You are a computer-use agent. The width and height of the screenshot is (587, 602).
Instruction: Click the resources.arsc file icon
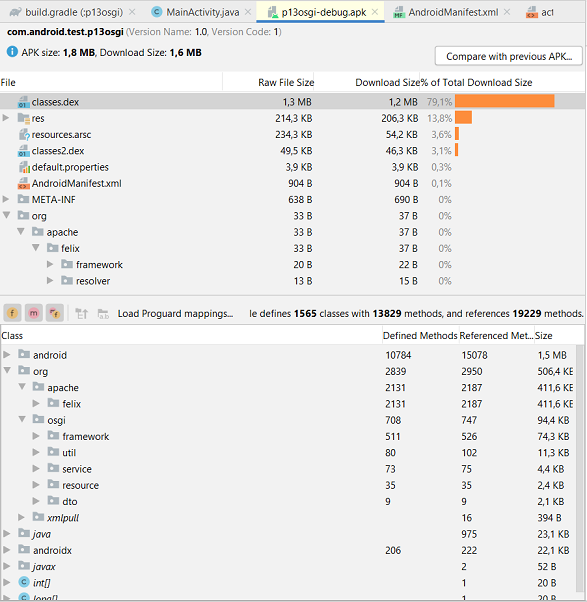24,134
